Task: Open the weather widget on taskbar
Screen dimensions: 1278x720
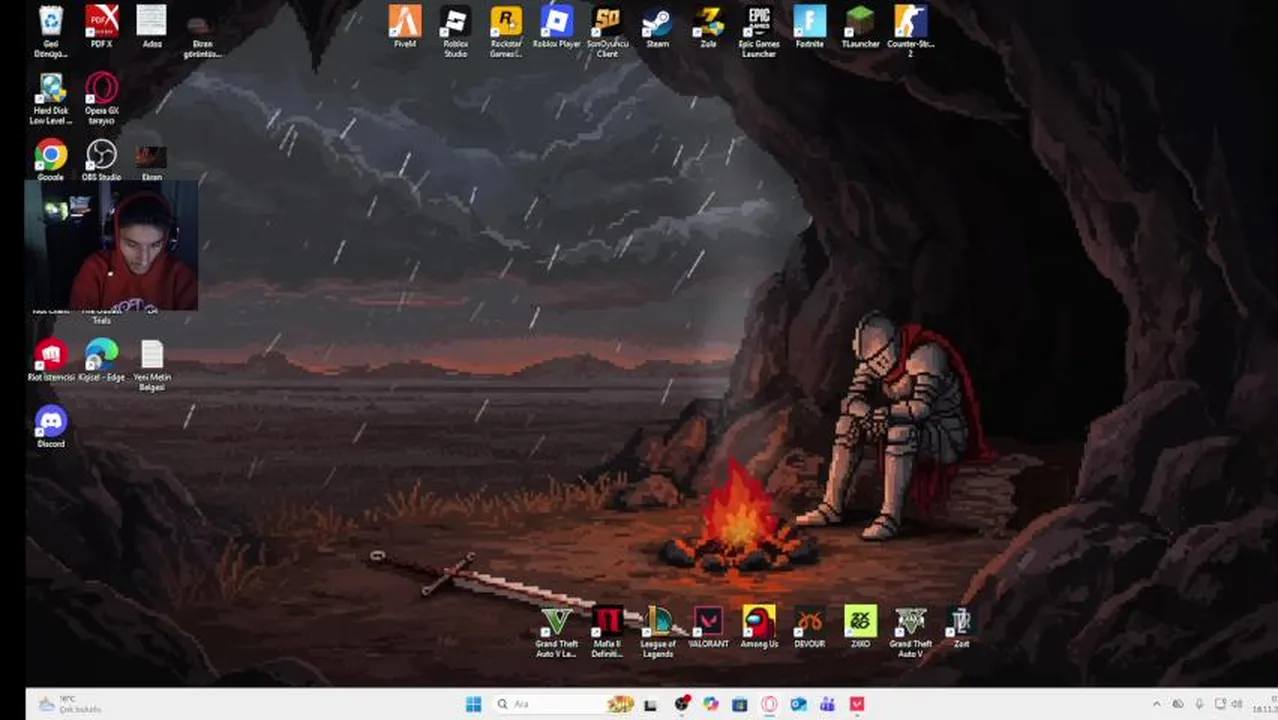Action: coord(70,704)
